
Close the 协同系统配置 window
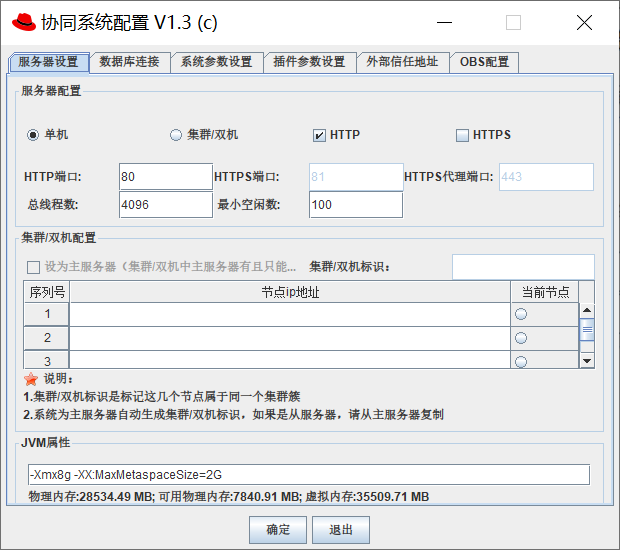[584, 23]
